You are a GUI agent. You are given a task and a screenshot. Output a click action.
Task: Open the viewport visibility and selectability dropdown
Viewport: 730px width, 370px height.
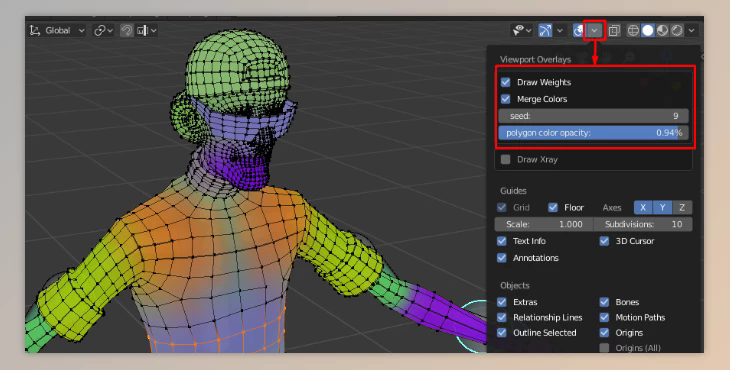click(521, 31)
